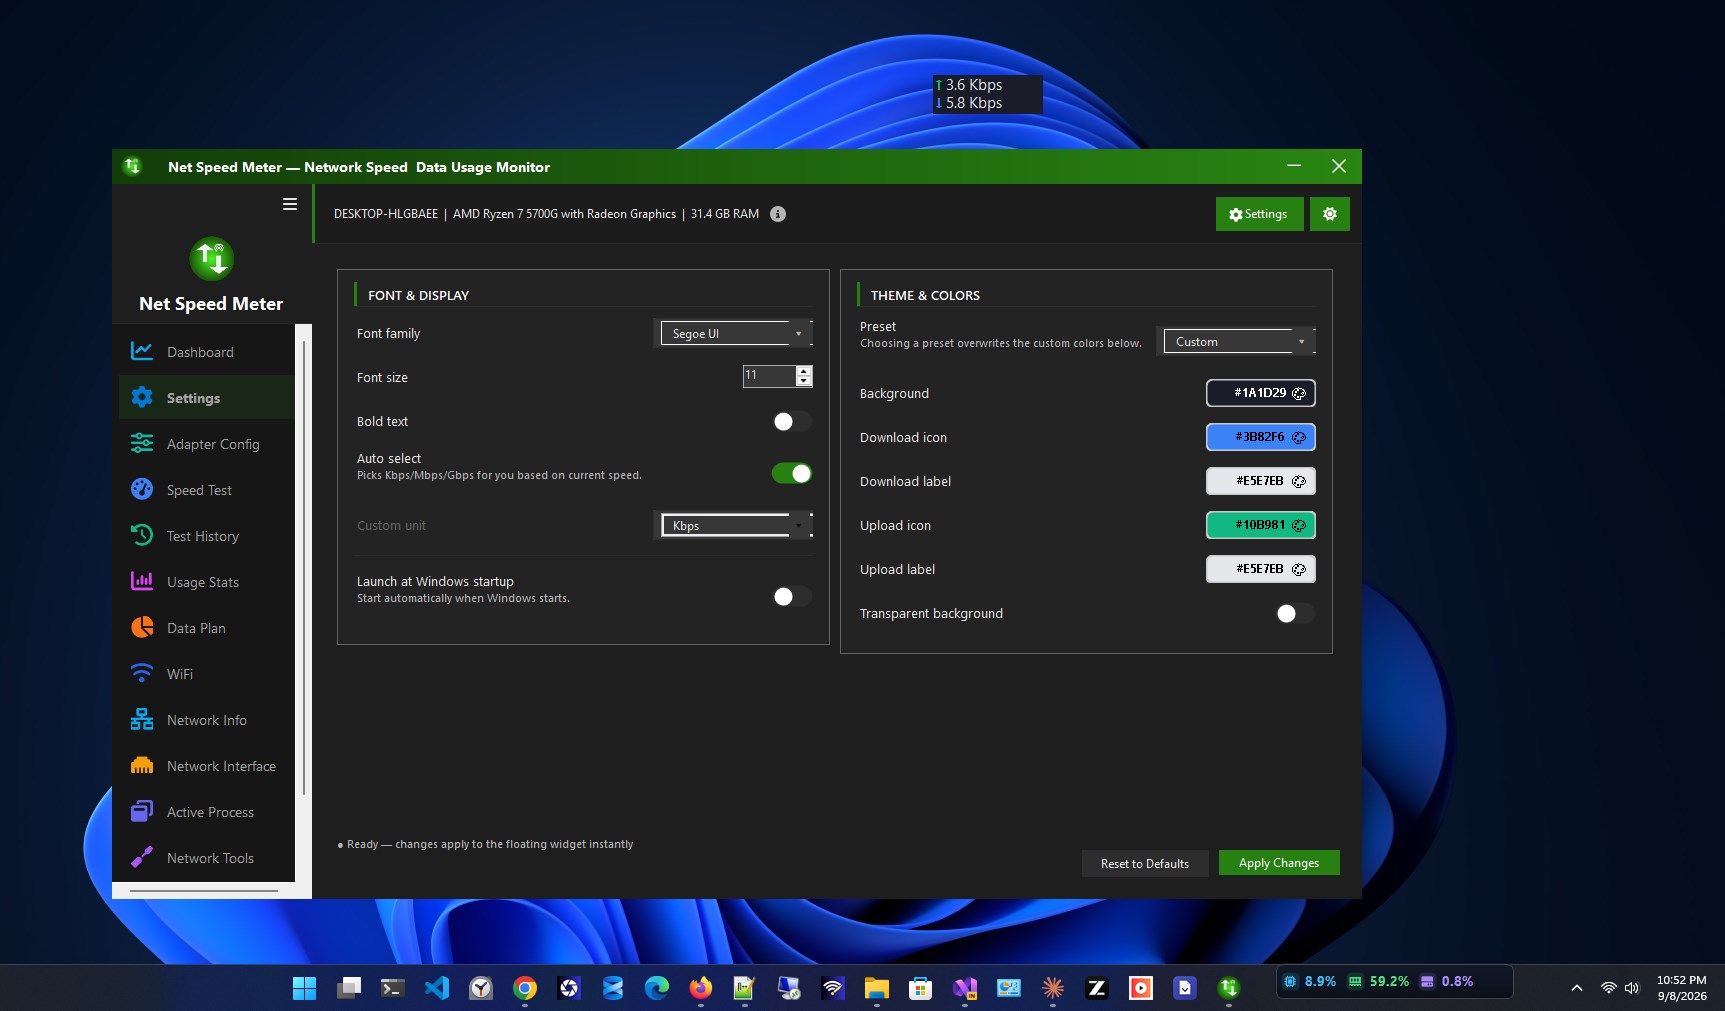Open Usage Stats page
1725x1011 pixels.
coord(206,582)
